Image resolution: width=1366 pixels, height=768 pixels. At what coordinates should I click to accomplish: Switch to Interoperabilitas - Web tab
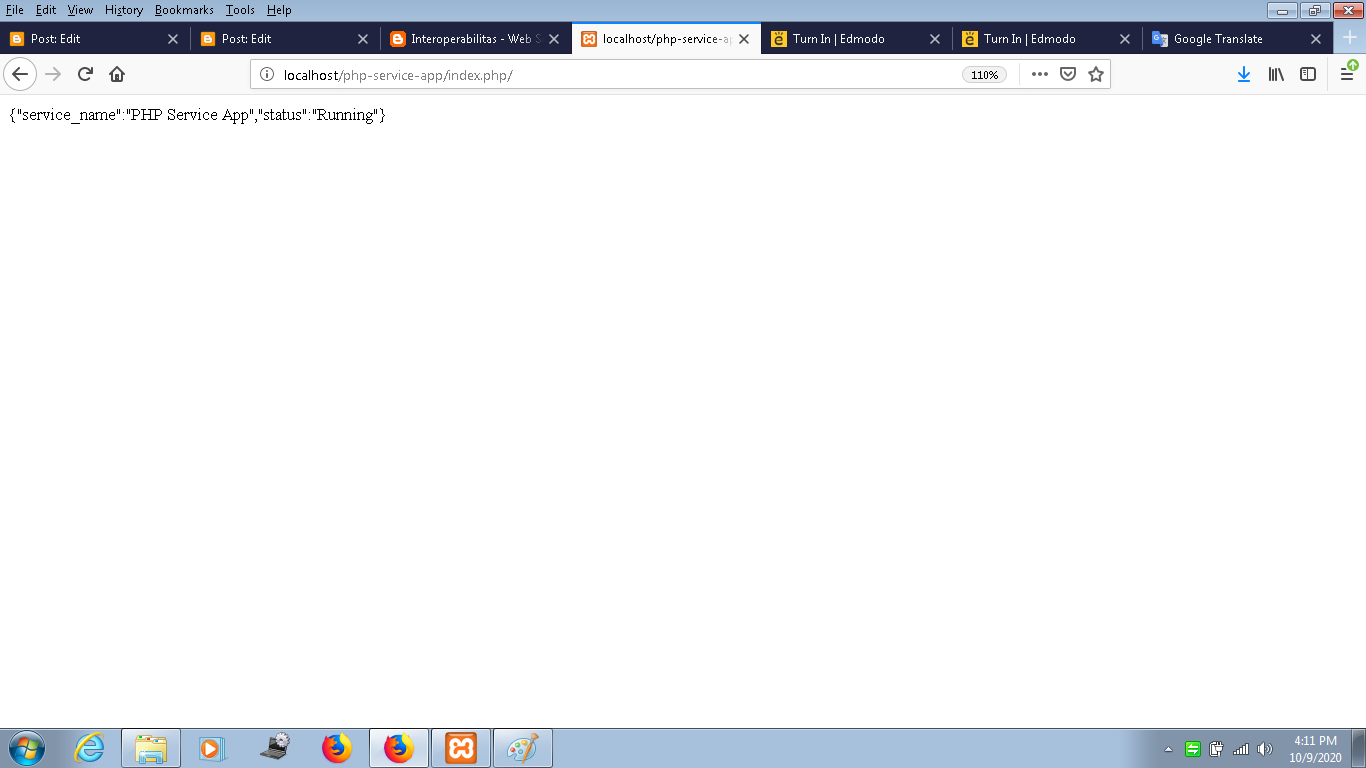click(x=475, y=39)
